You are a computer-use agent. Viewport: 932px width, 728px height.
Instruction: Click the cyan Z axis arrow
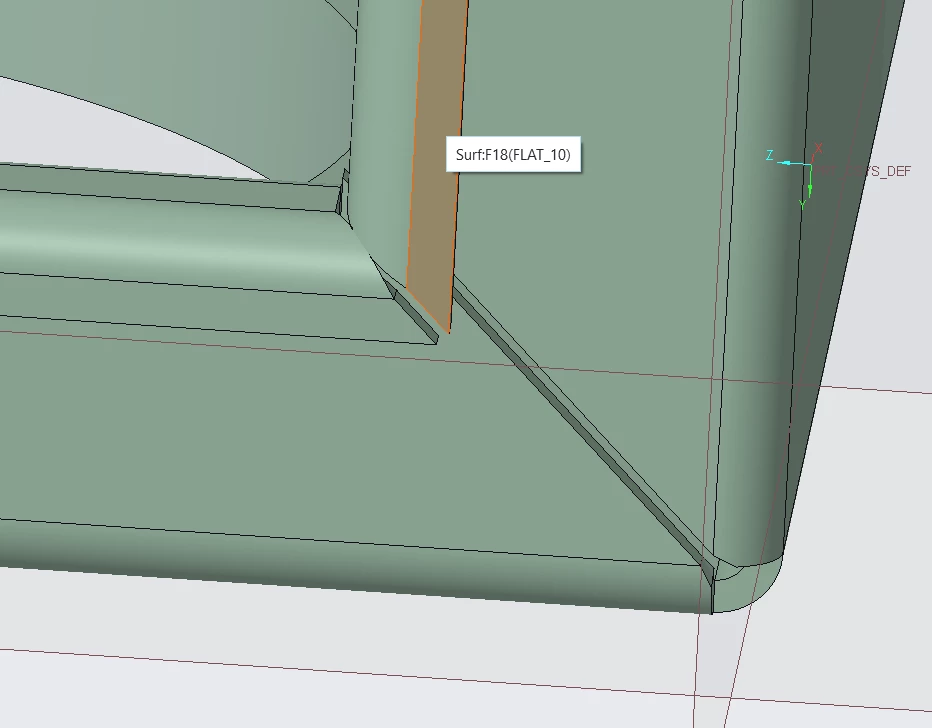click(786, 162)
